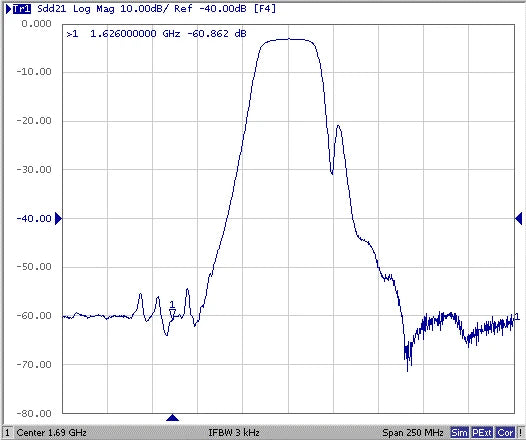Click the Span 250 MHz setting
Viewport: 526px width, 440px height.
[x=413, y=433]
